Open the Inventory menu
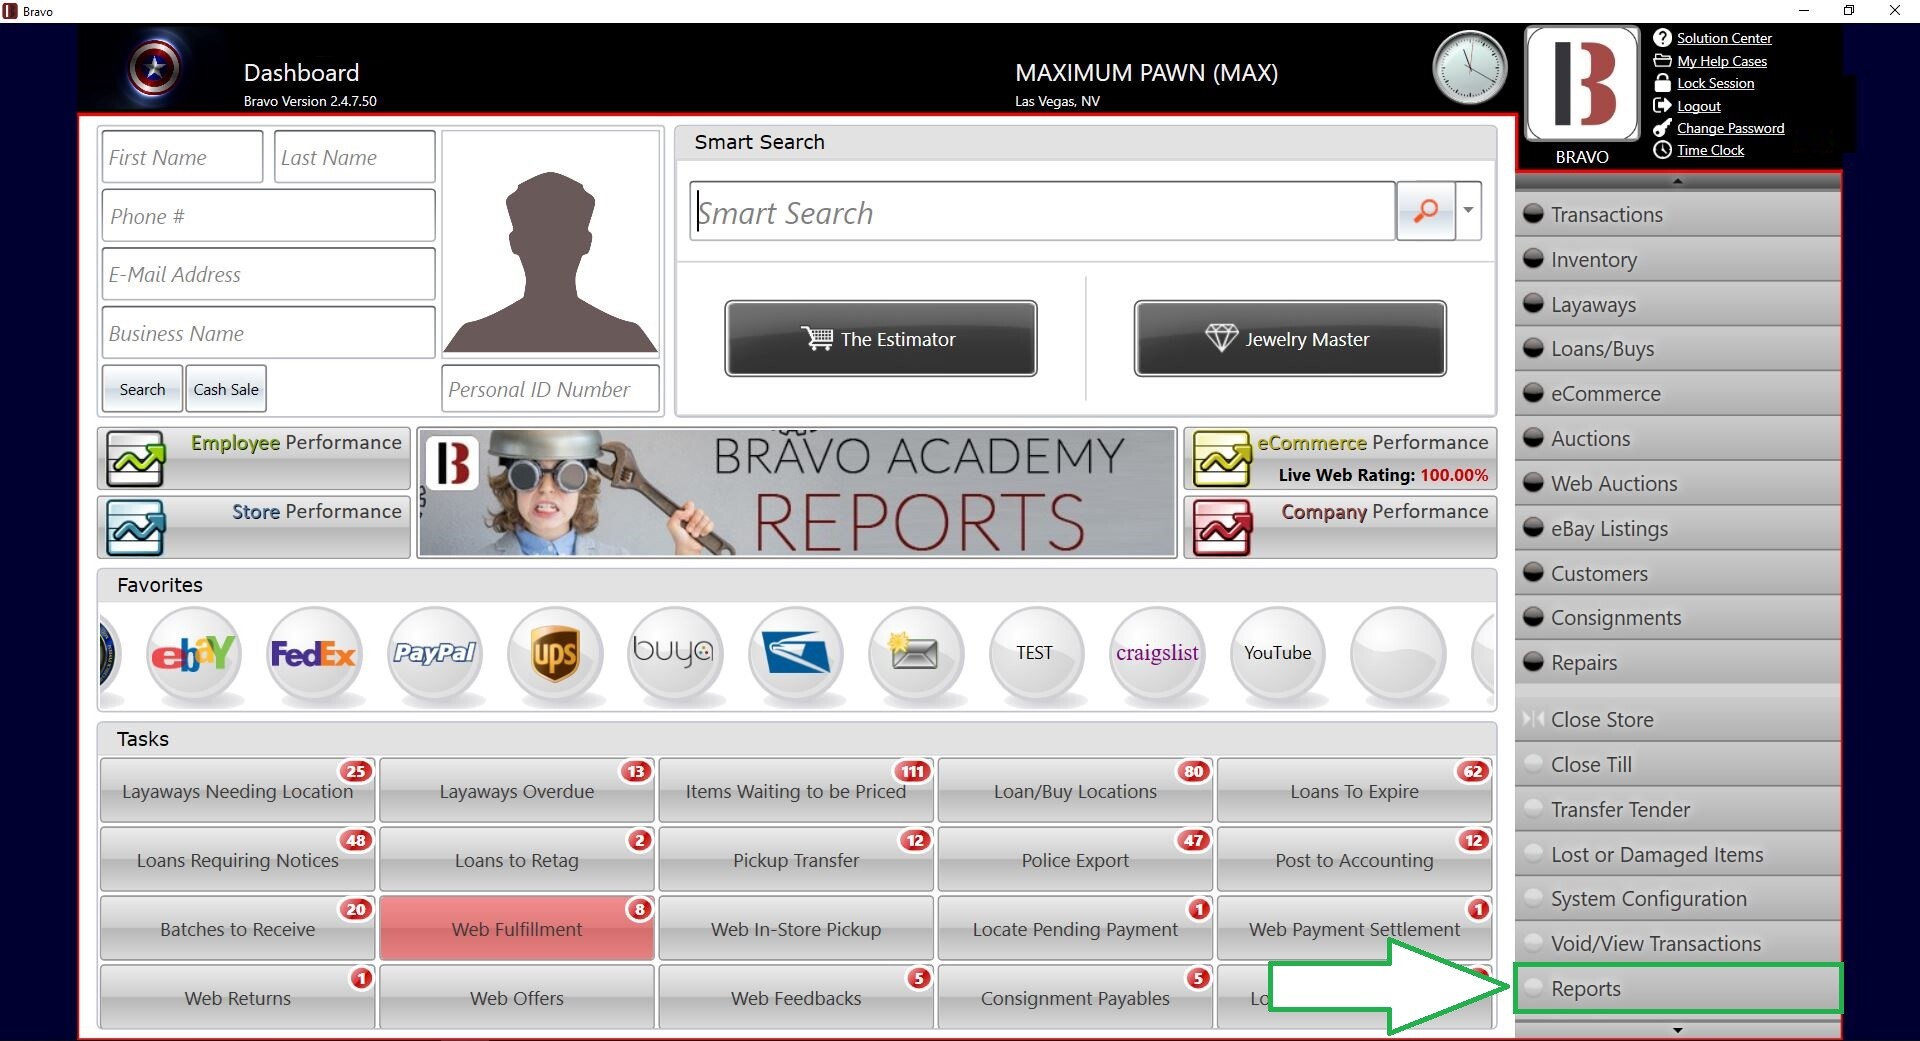Image resolution: width=1920 pixels, height=1041 pixels. coord(1678,259)
